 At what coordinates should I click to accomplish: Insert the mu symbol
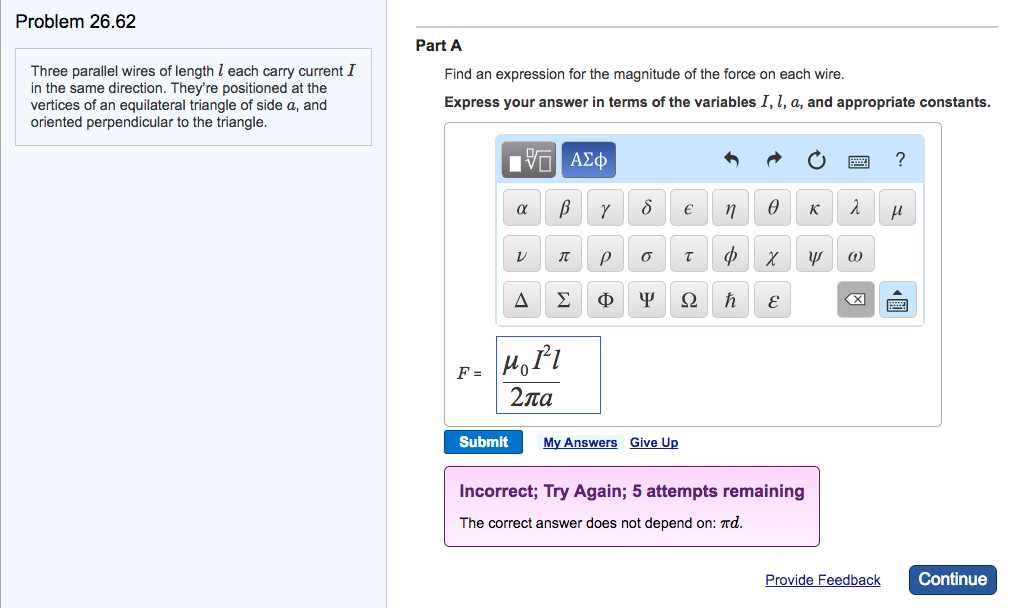click(x=896, y=209)
